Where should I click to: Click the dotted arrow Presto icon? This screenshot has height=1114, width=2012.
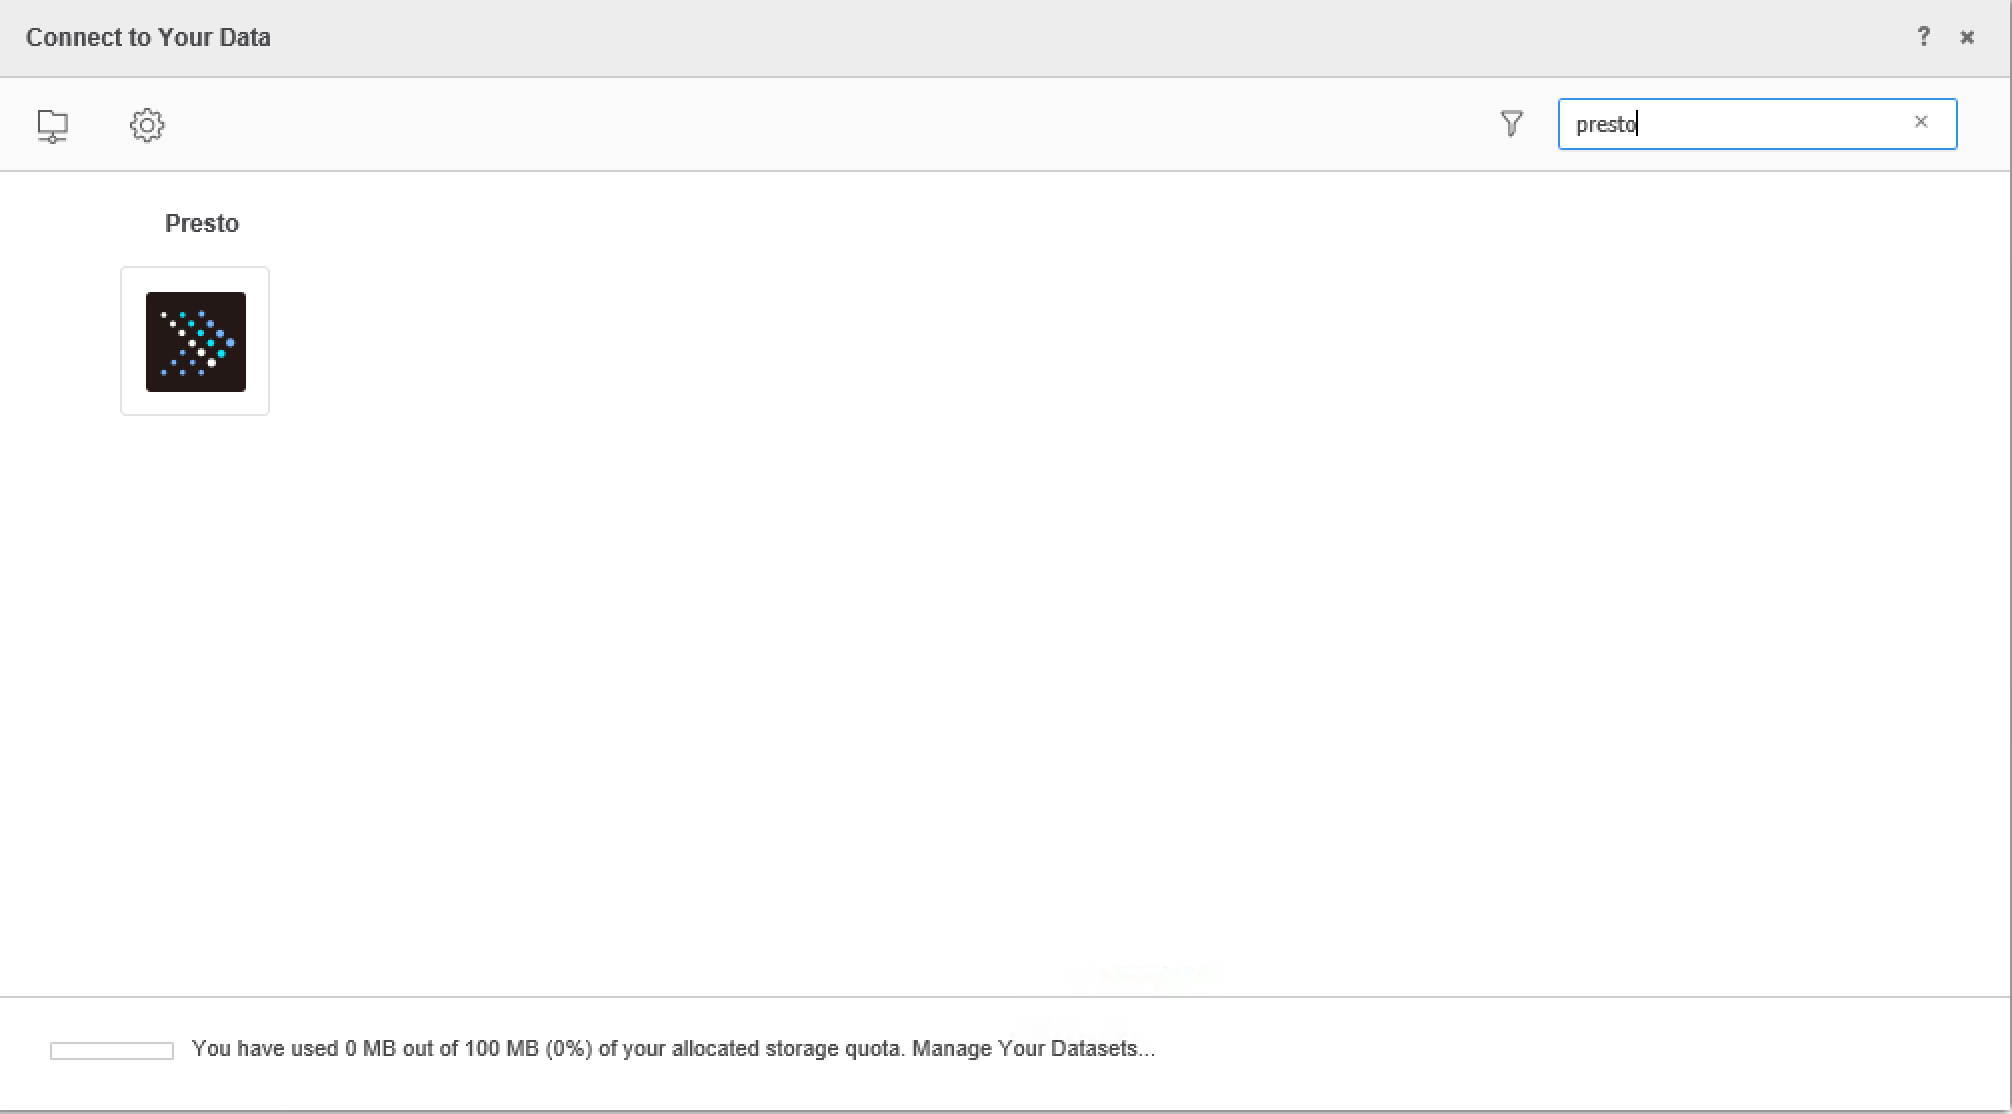(197, 341)
